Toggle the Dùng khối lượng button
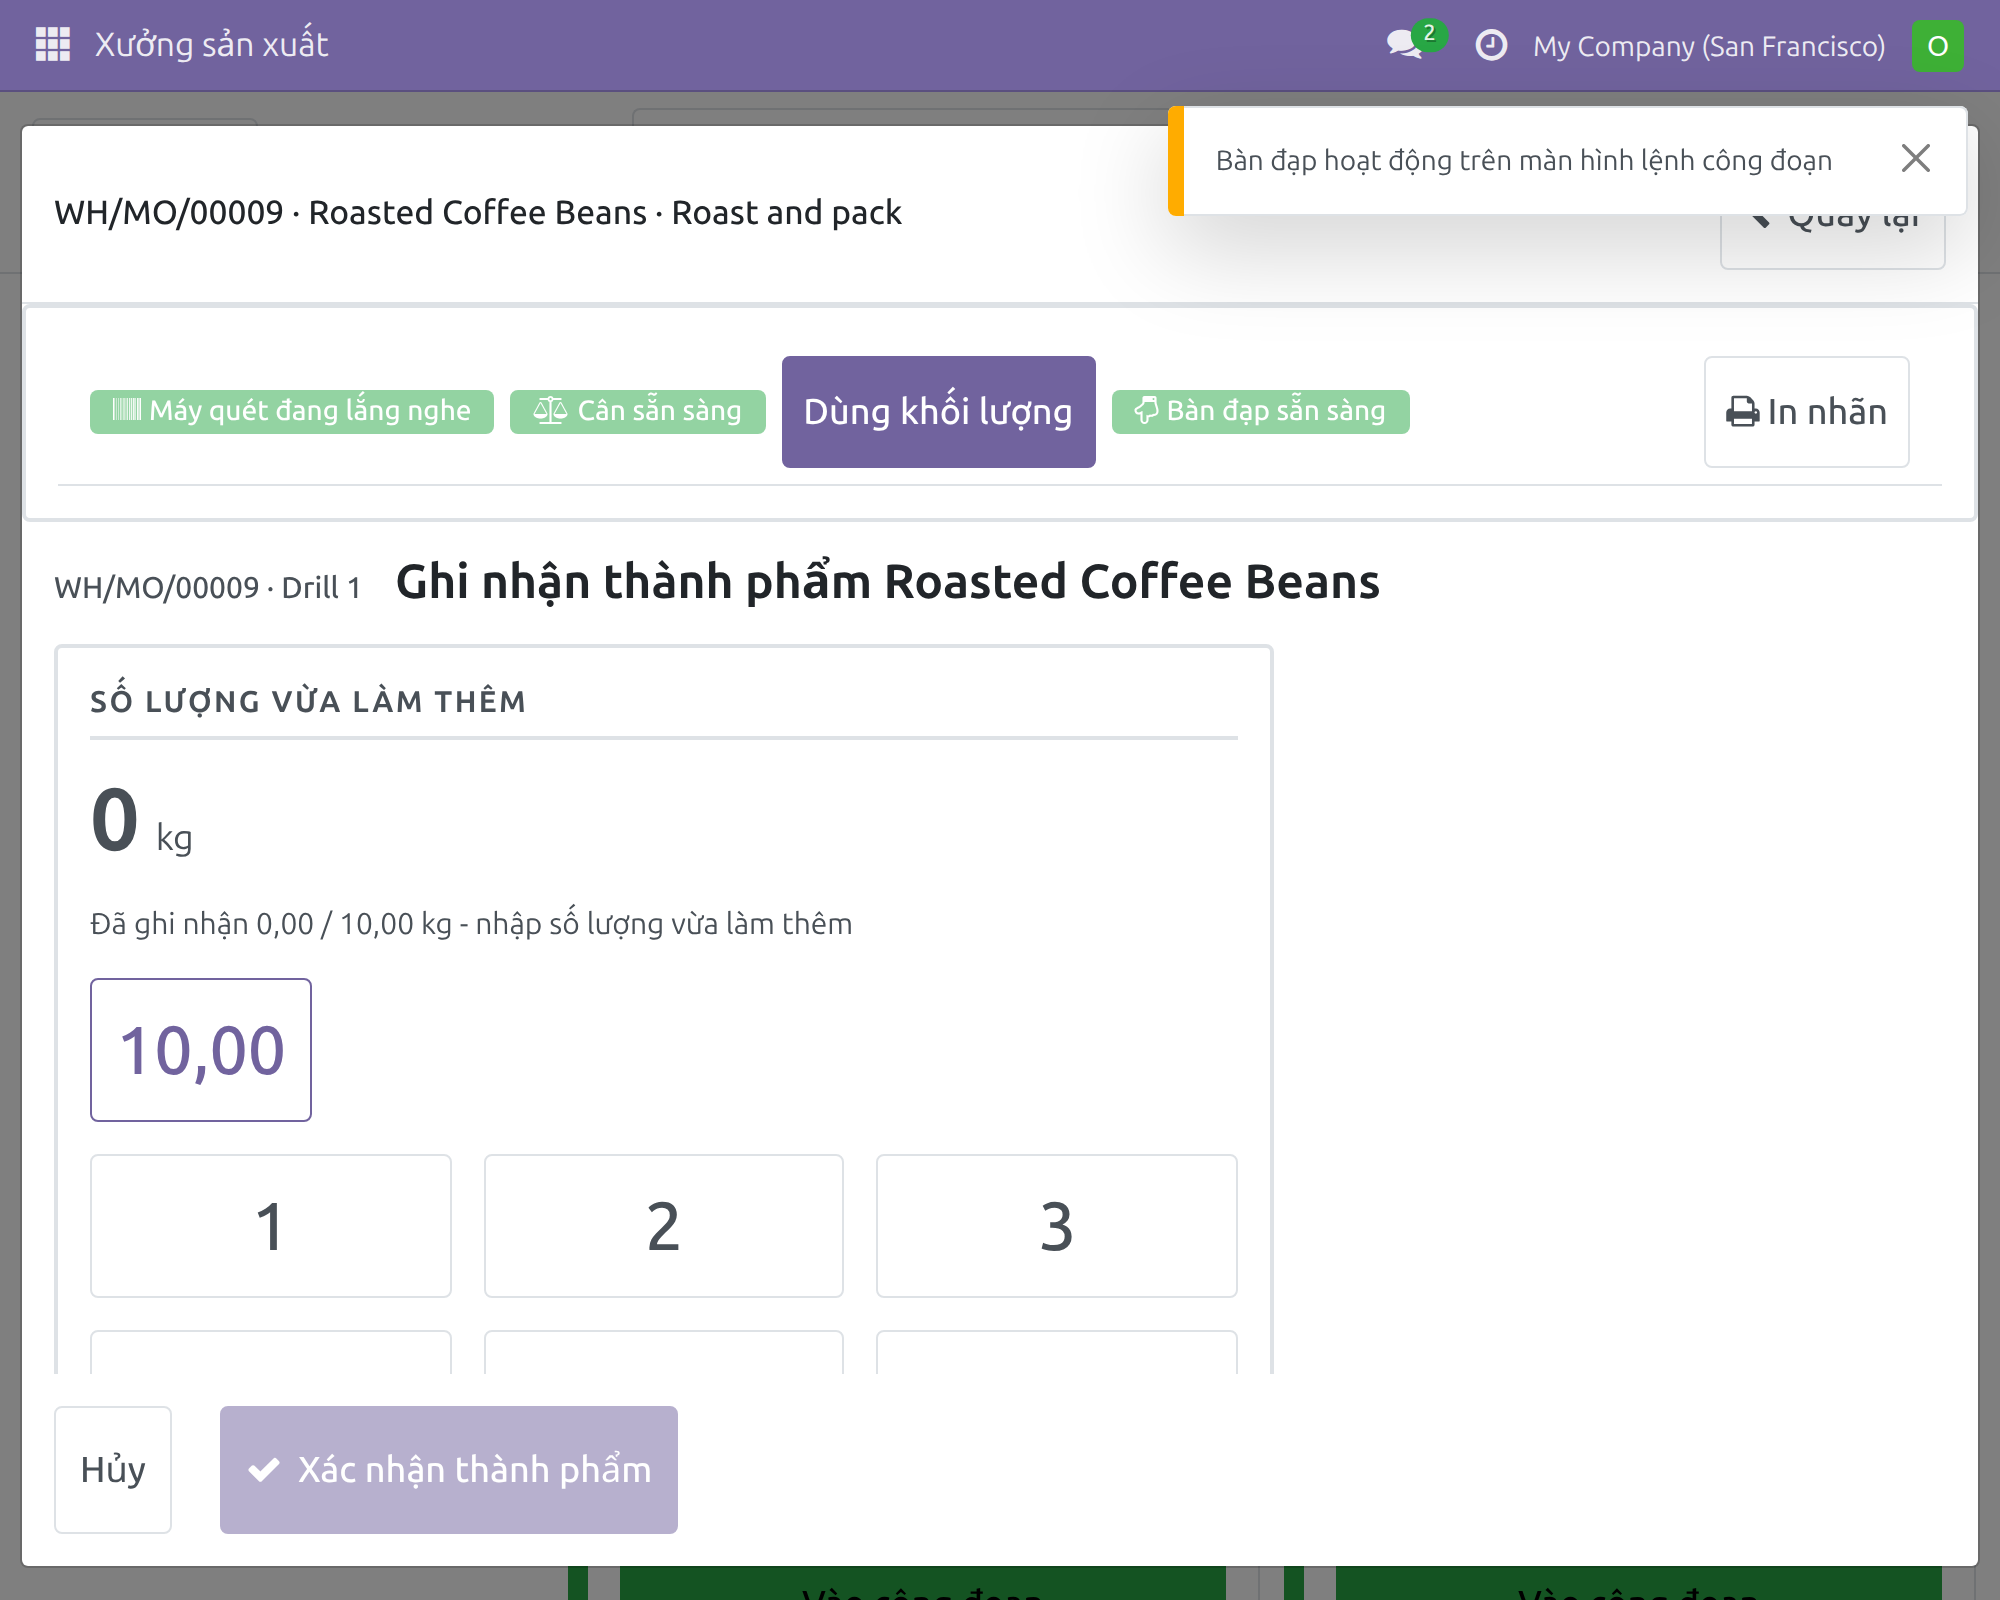 [938, 412]
